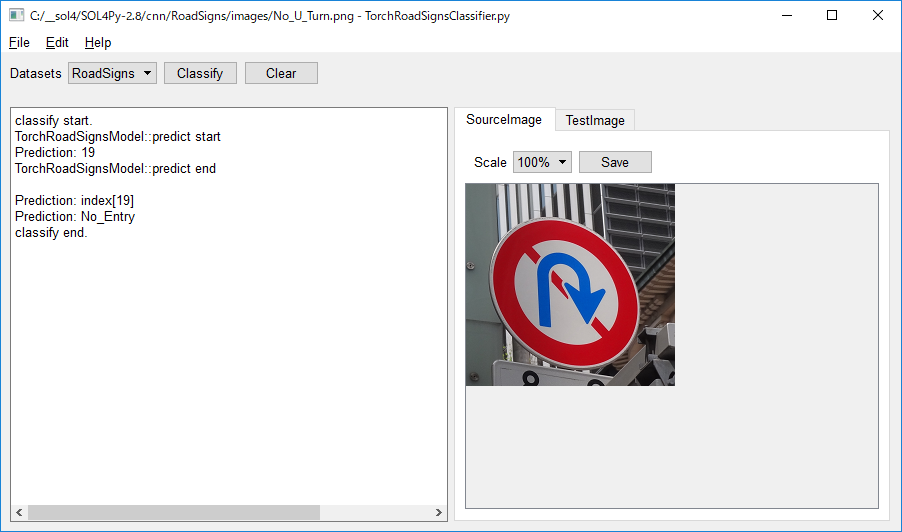Click the log horizontal scrollbar left arrow
Image resolution: width=902 pixels, height=532 pixels.
click(x=19, y=512)
